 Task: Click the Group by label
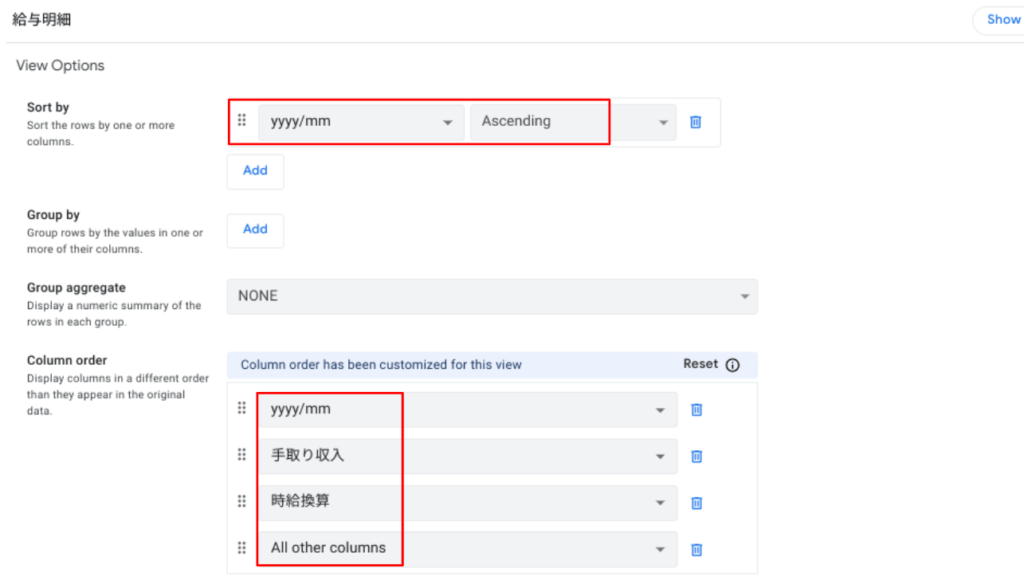tap(53, 214)
